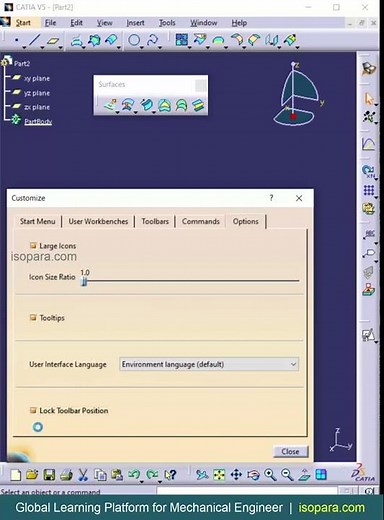
Task: Select xy plane in the tree
Action: click(37, 78)
